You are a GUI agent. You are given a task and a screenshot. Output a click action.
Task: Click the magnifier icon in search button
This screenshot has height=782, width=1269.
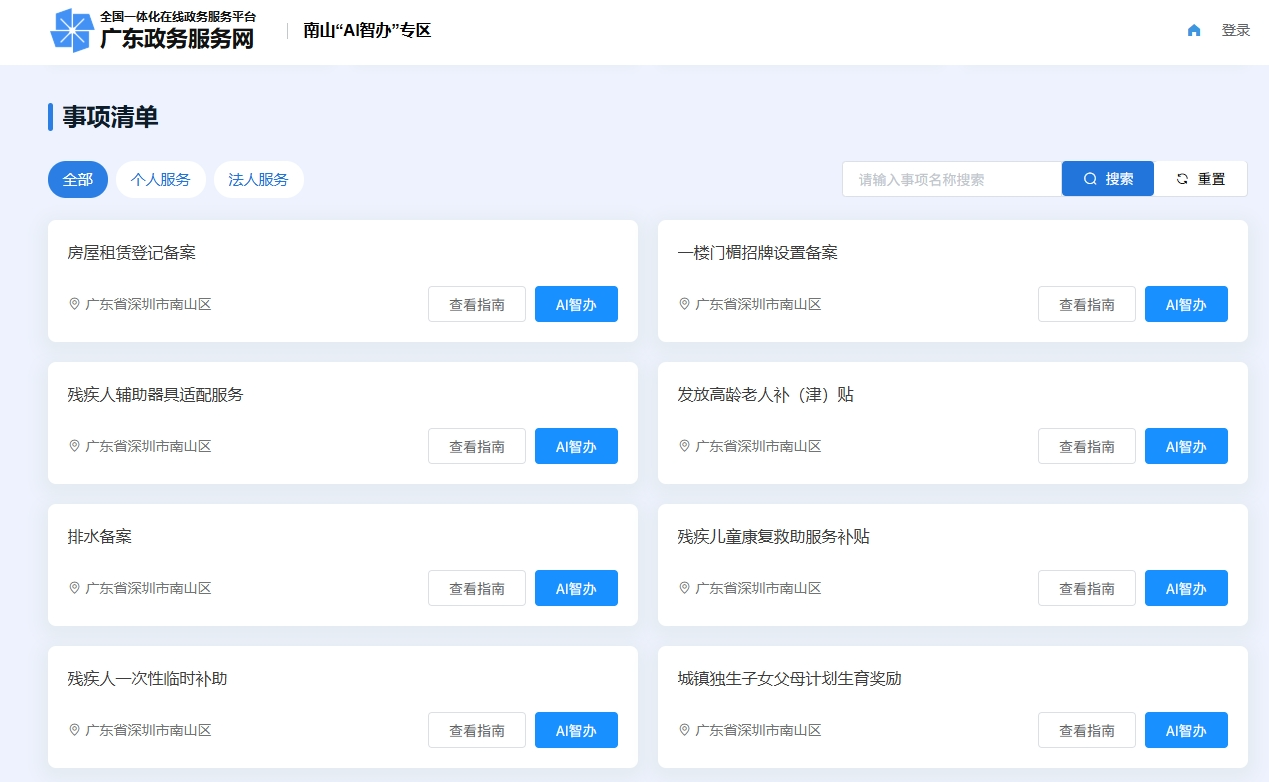click(x=1090, y=179)
